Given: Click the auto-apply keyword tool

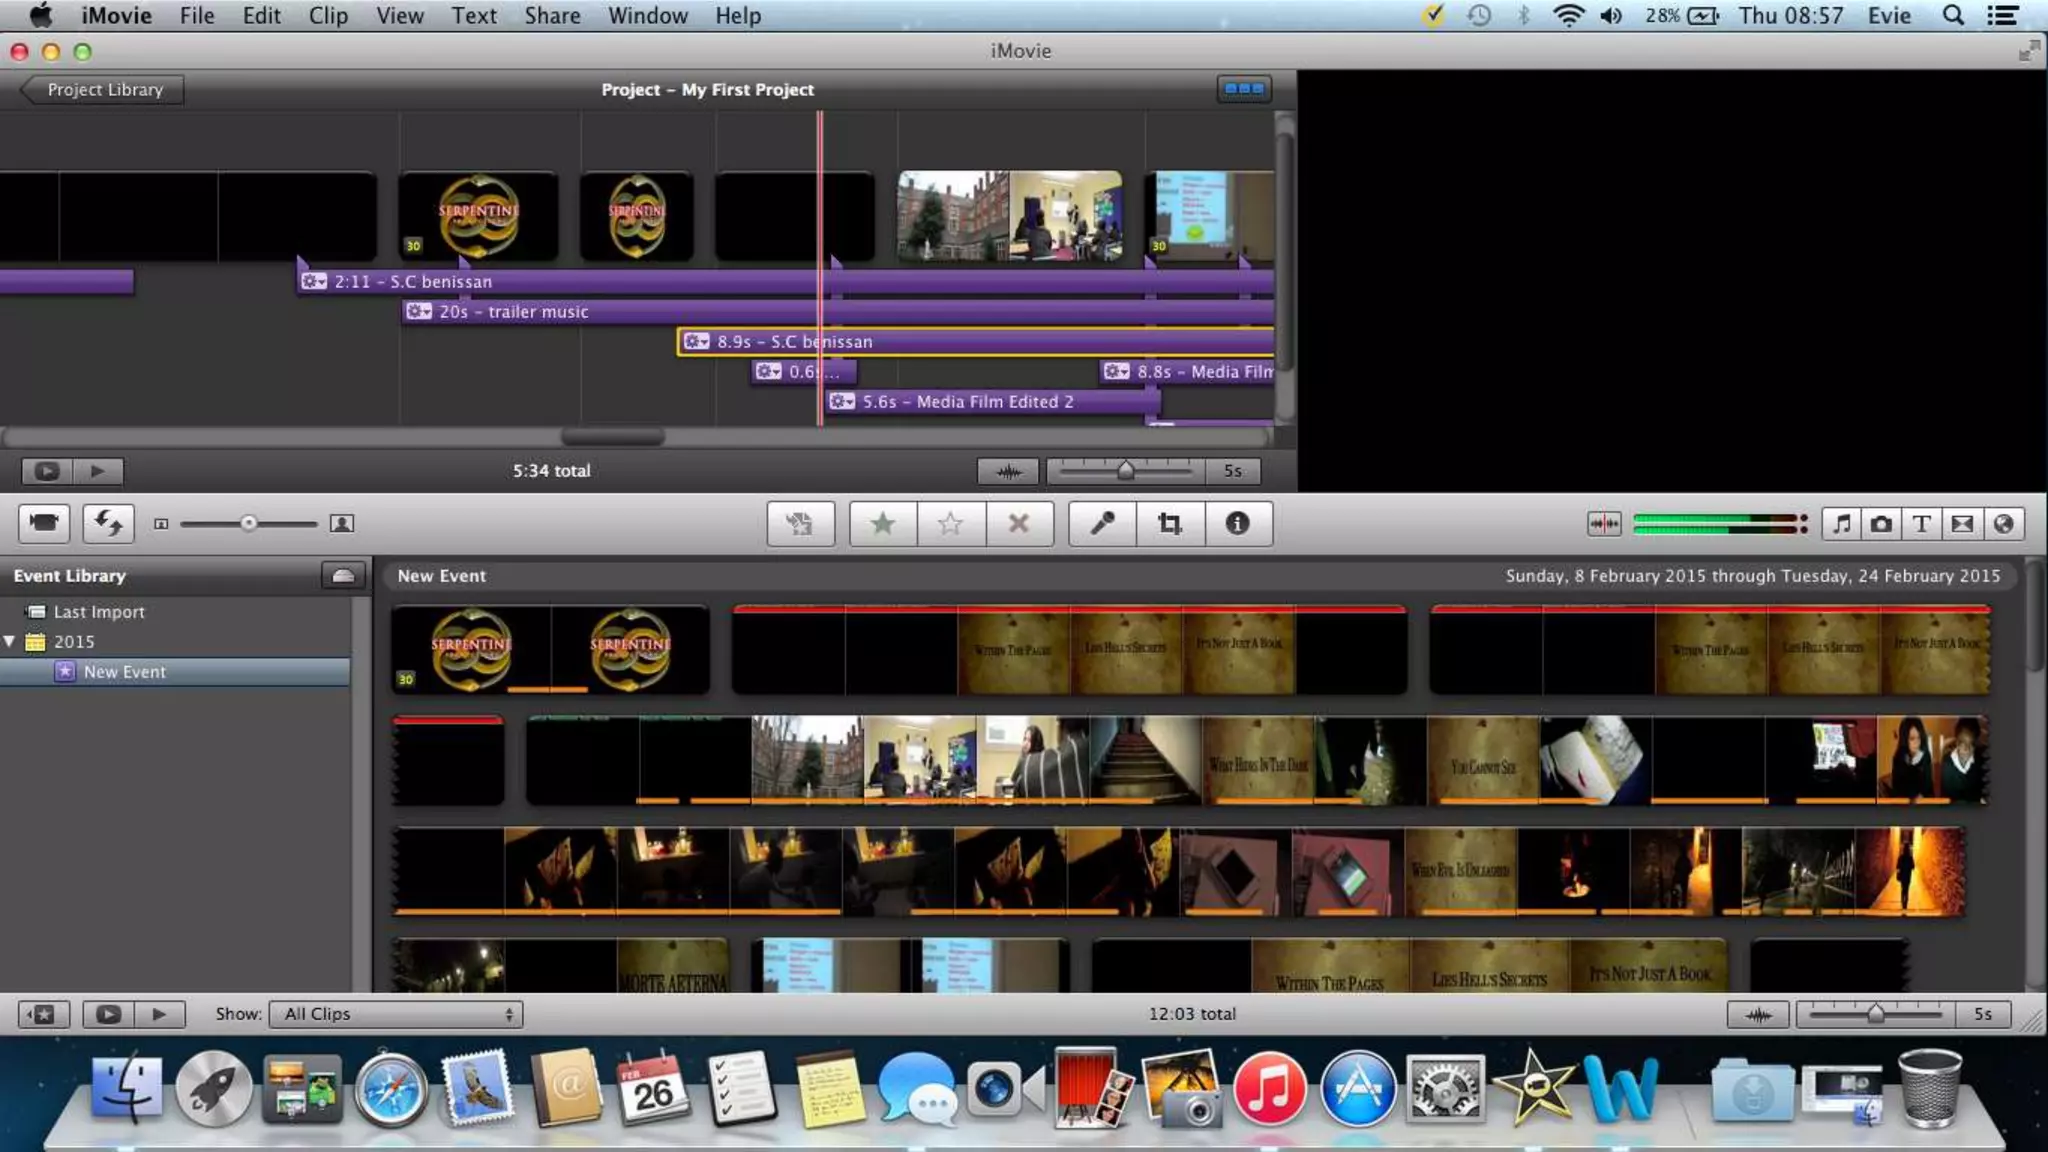Looking at the screenshot, I should [x=800, y=523].
